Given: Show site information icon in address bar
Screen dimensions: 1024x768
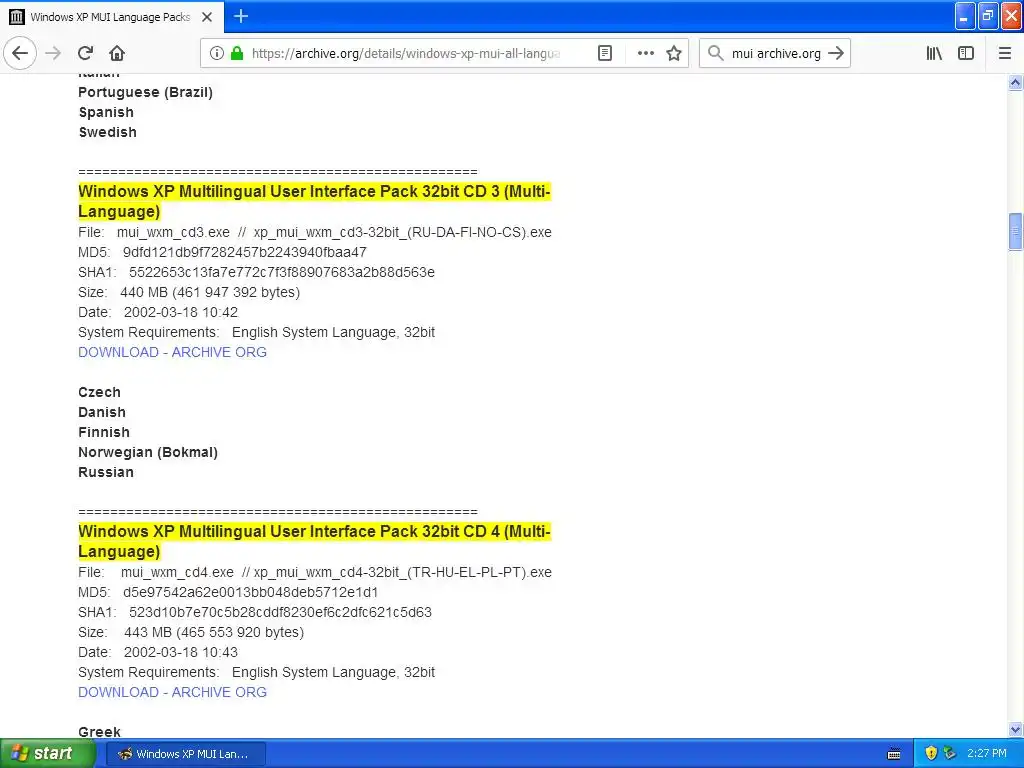Looking at the screenshot, I should click(217, 53).
